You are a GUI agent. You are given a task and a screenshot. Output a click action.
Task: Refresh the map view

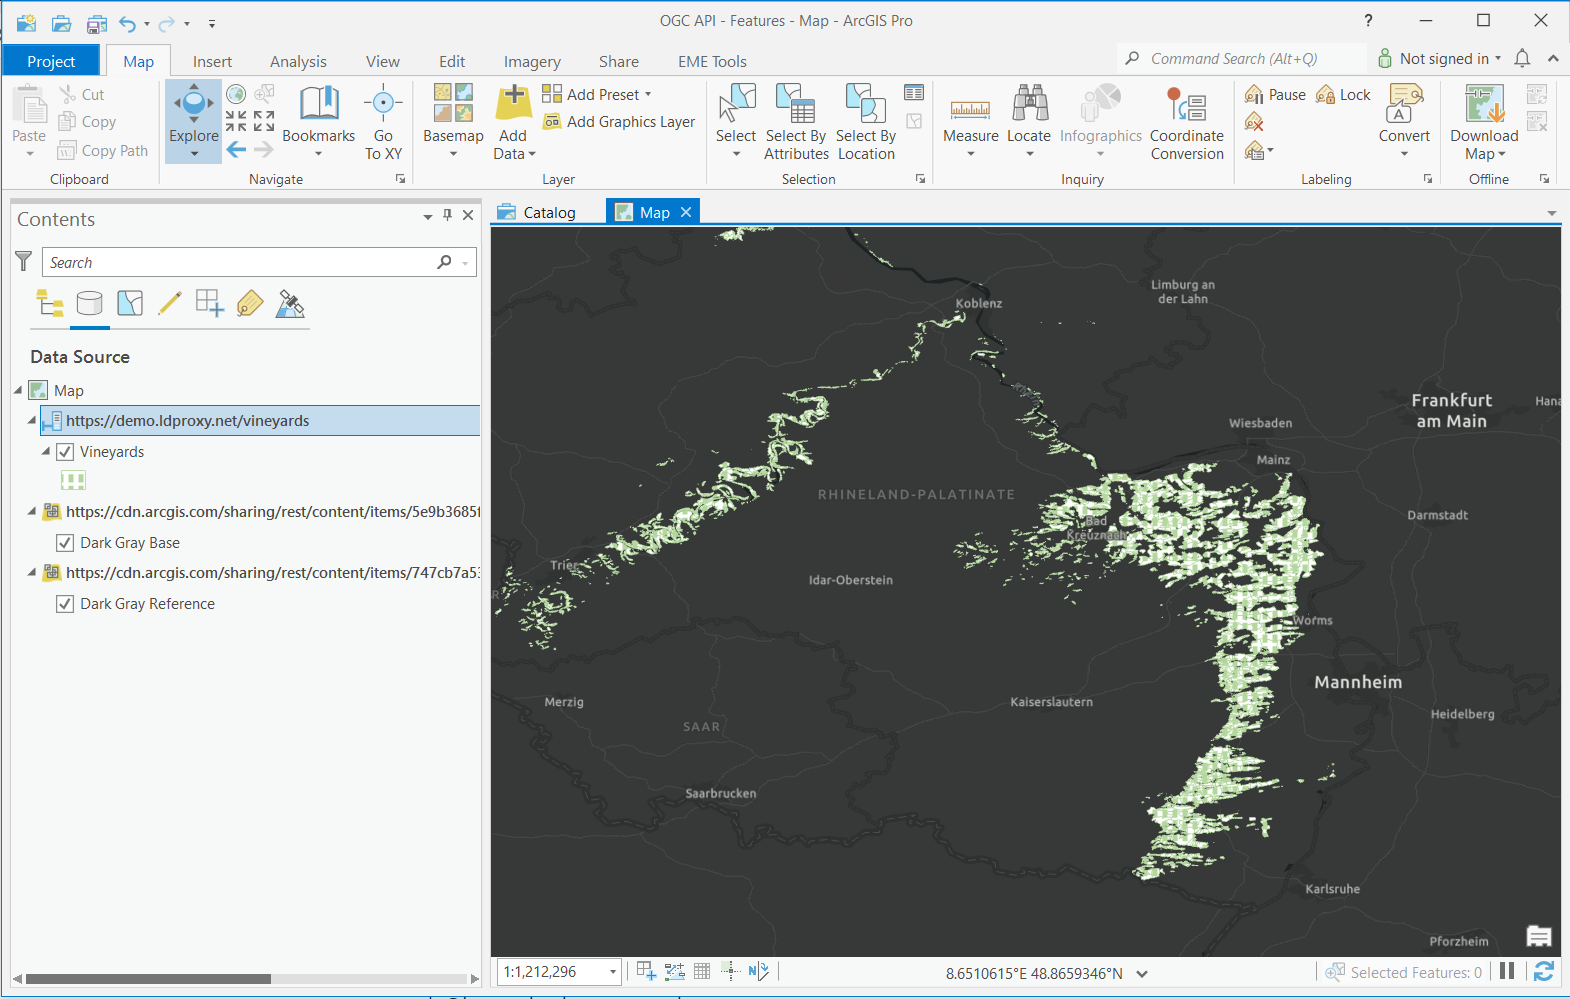pyautogui.click(x=1543, y=972)
